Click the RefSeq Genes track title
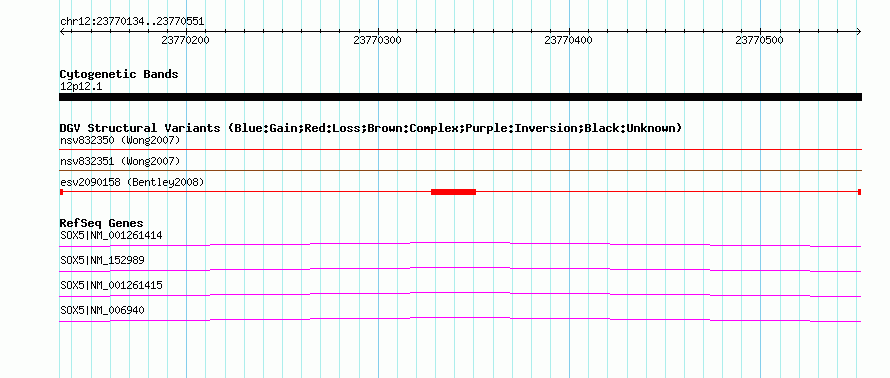 (102, 223)
